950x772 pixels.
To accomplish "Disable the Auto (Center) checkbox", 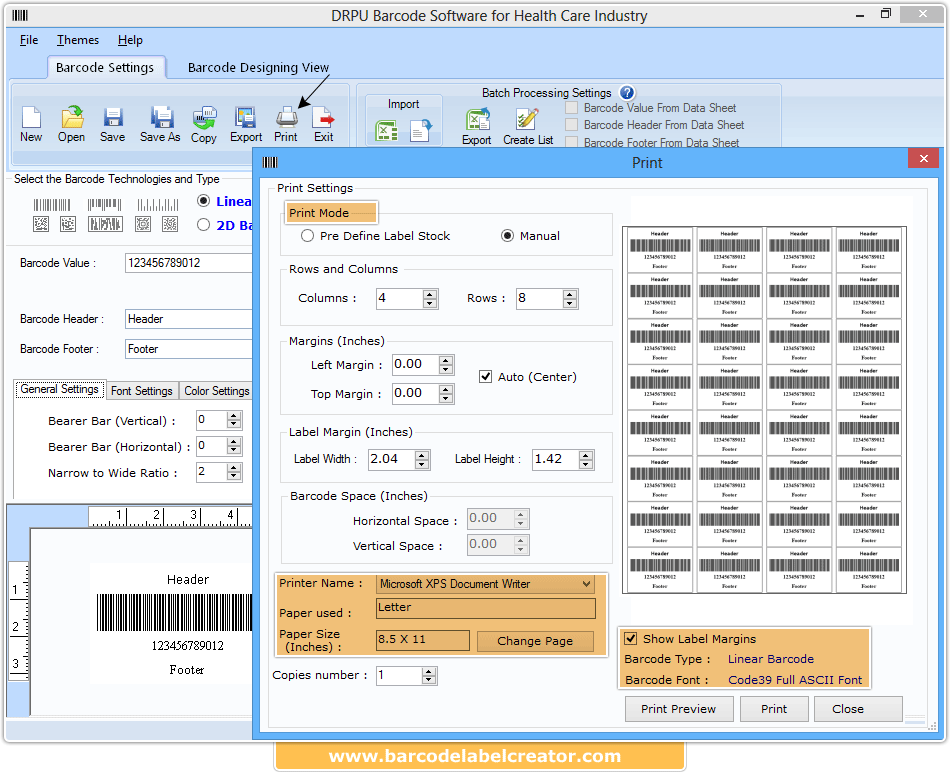I will 485,377.
